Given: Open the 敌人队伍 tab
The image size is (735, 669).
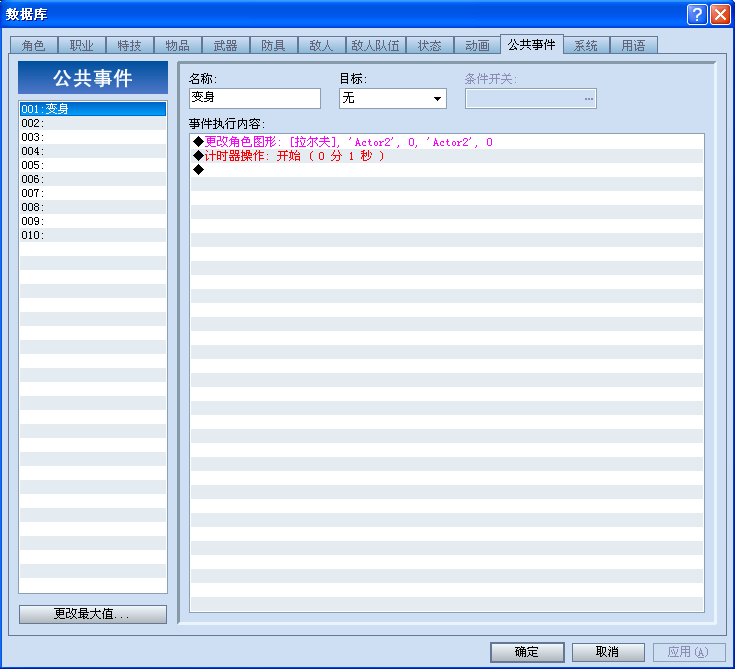Looking at the screenshot, I should point(375,45).
